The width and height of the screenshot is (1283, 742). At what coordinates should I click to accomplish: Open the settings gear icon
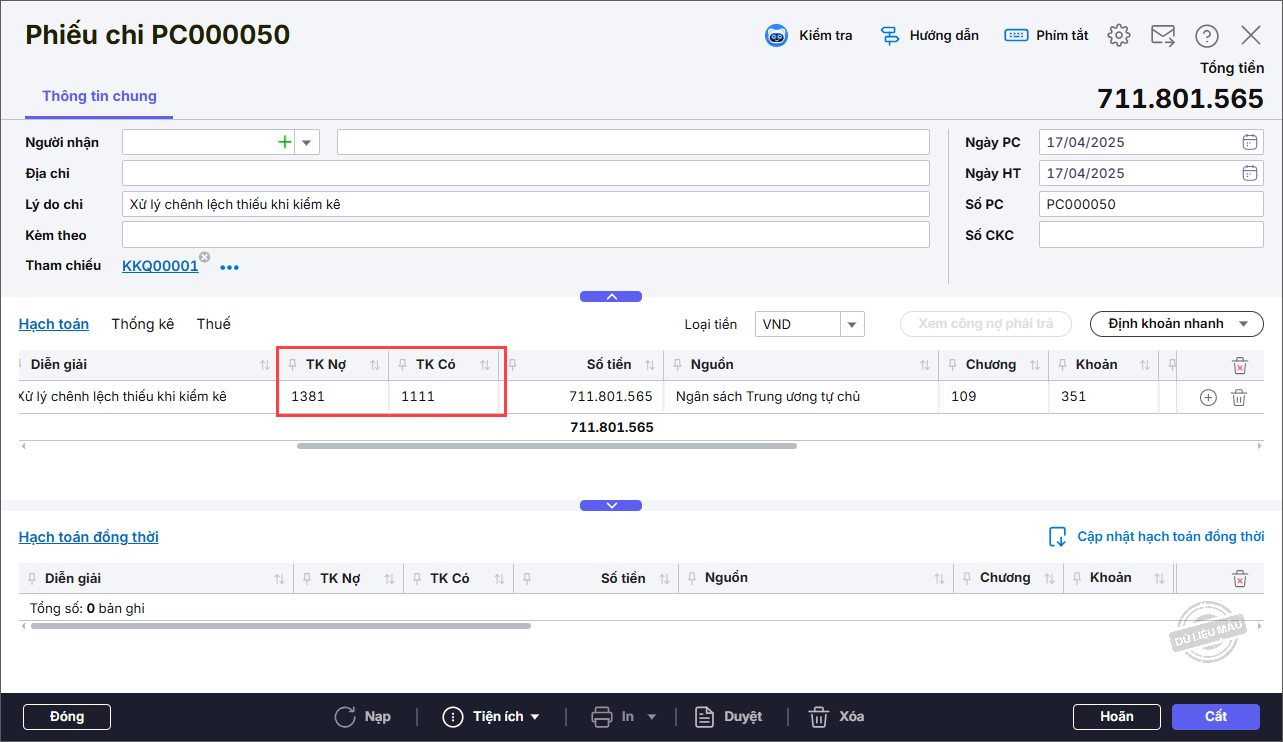pos(1119,36)
